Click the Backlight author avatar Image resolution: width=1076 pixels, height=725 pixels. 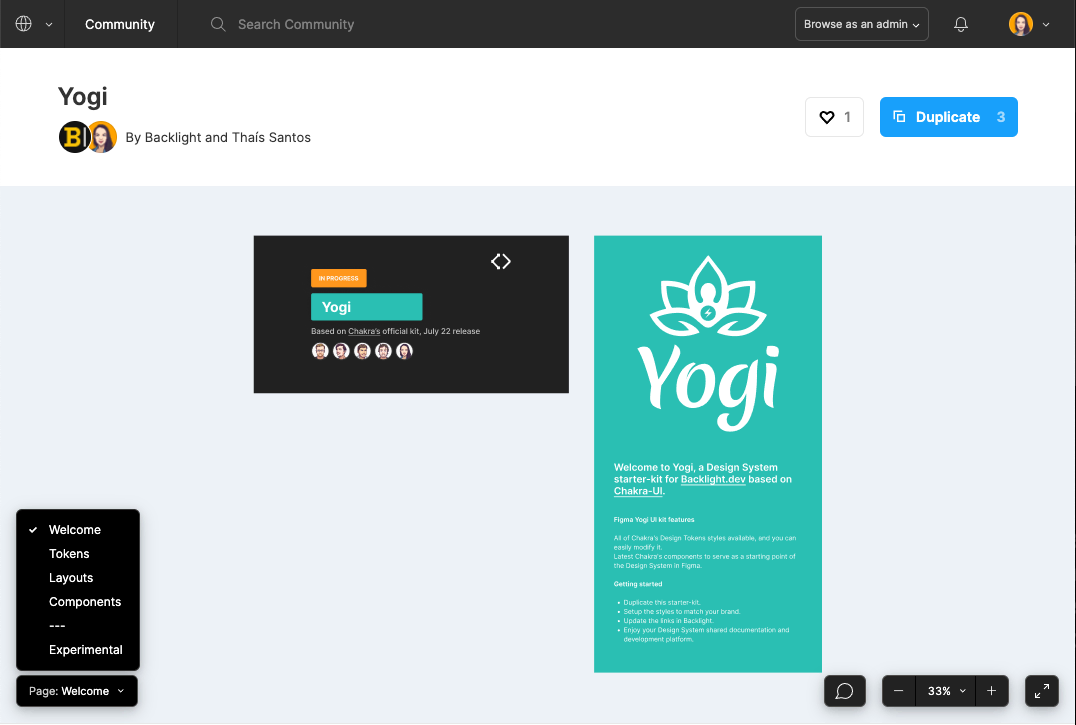tap(73, 137)
